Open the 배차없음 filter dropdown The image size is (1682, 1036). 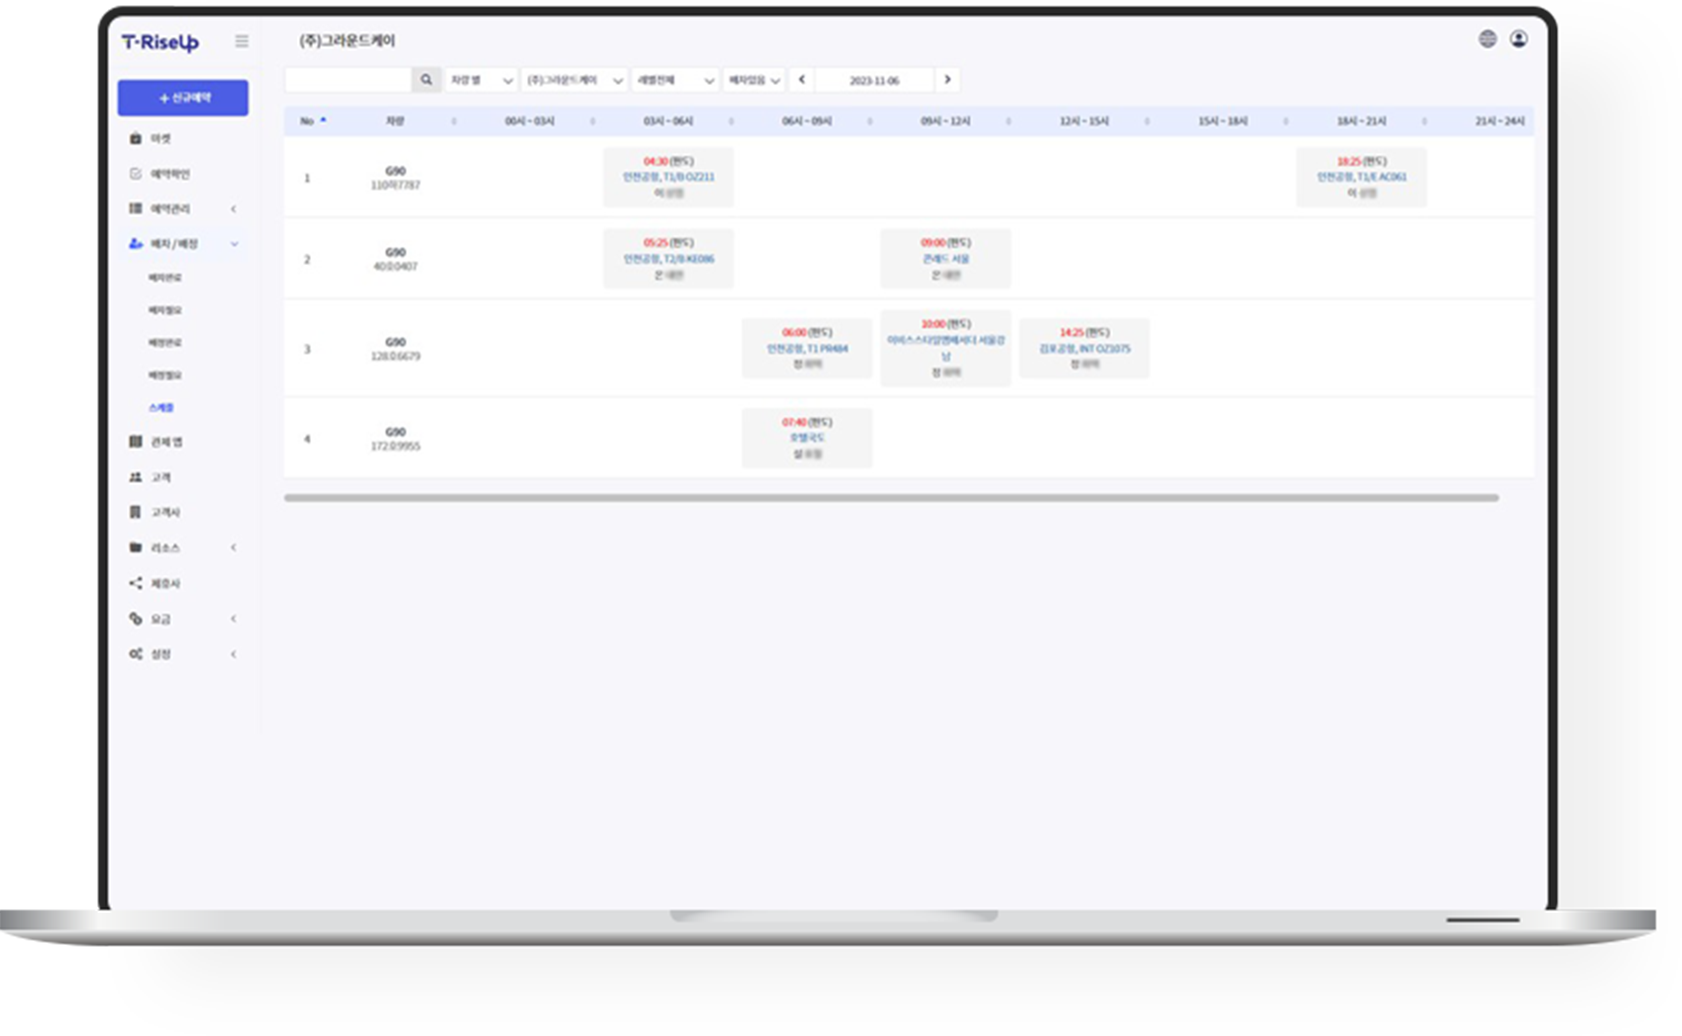point(754,80)
